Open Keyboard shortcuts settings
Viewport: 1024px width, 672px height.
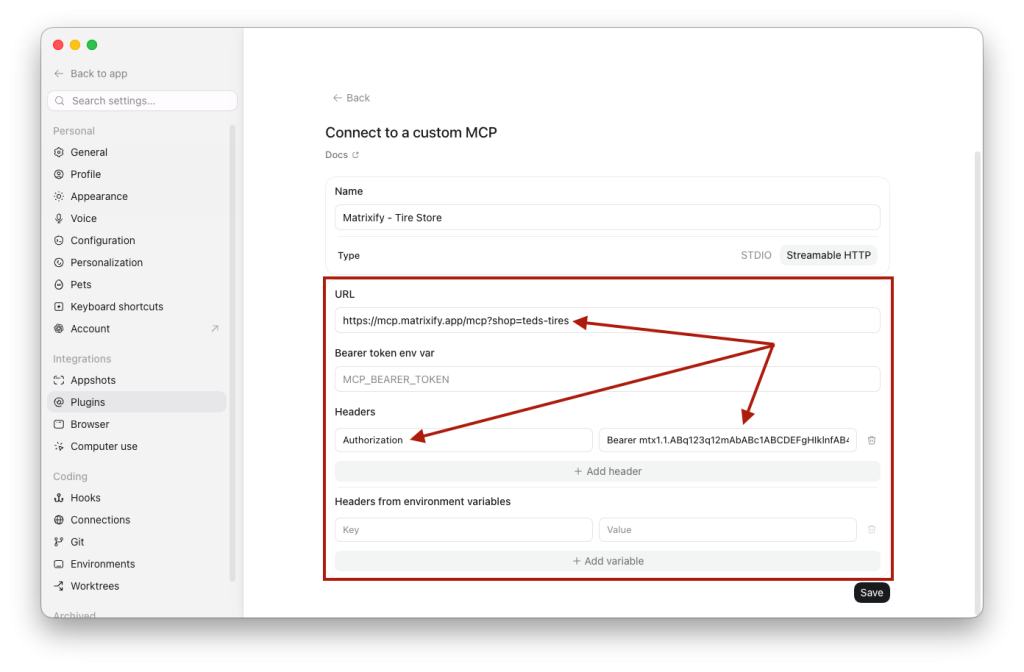point(137,307)
